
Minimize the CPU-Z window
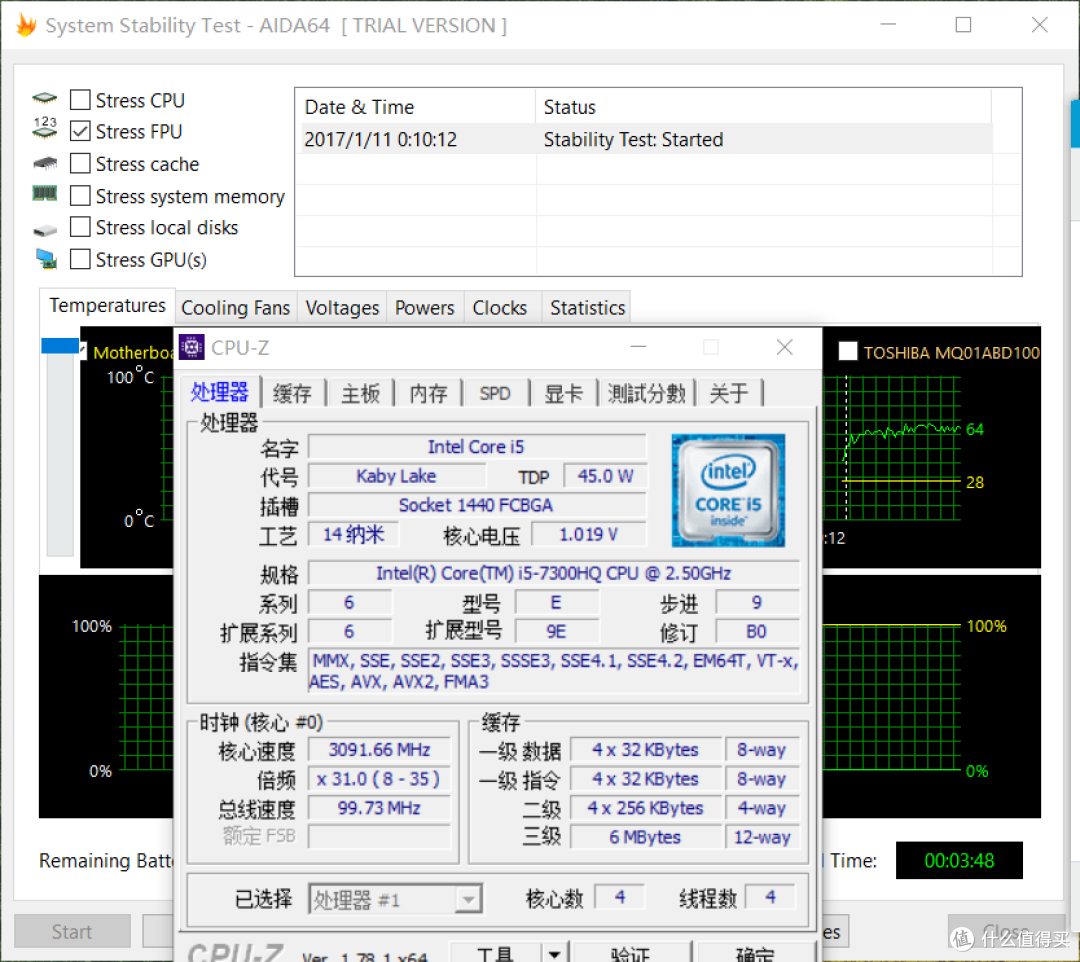point(638,347)
